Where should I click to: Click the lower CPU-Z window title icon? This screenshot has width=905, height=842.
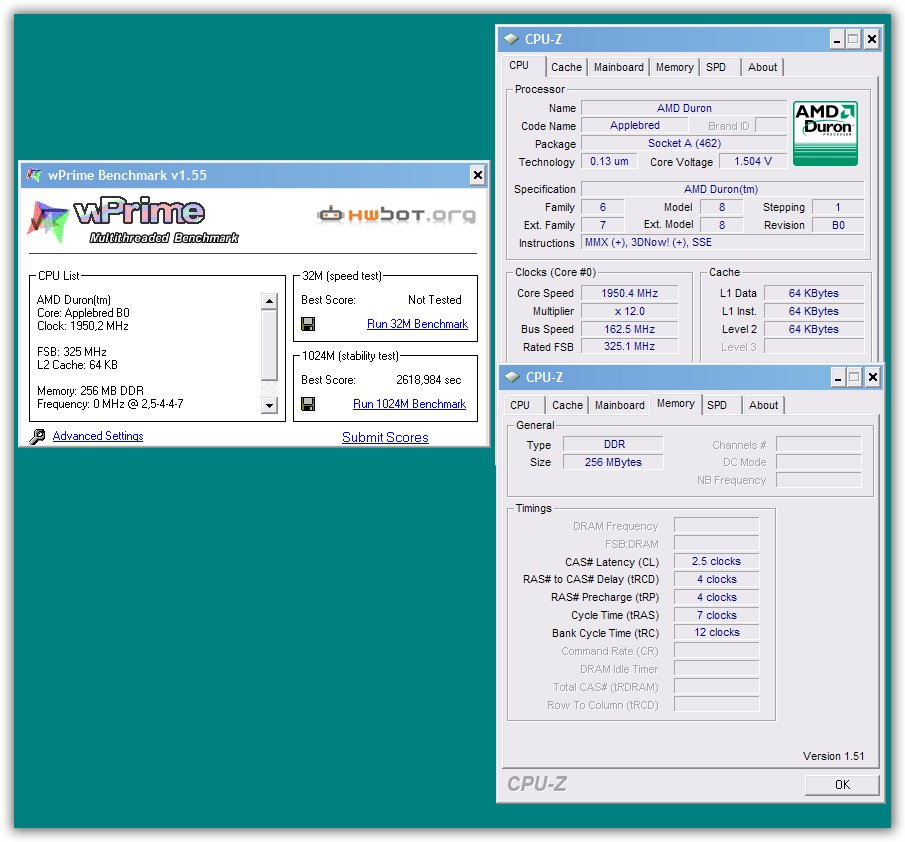pyautogui.click(x=513, y=377)
